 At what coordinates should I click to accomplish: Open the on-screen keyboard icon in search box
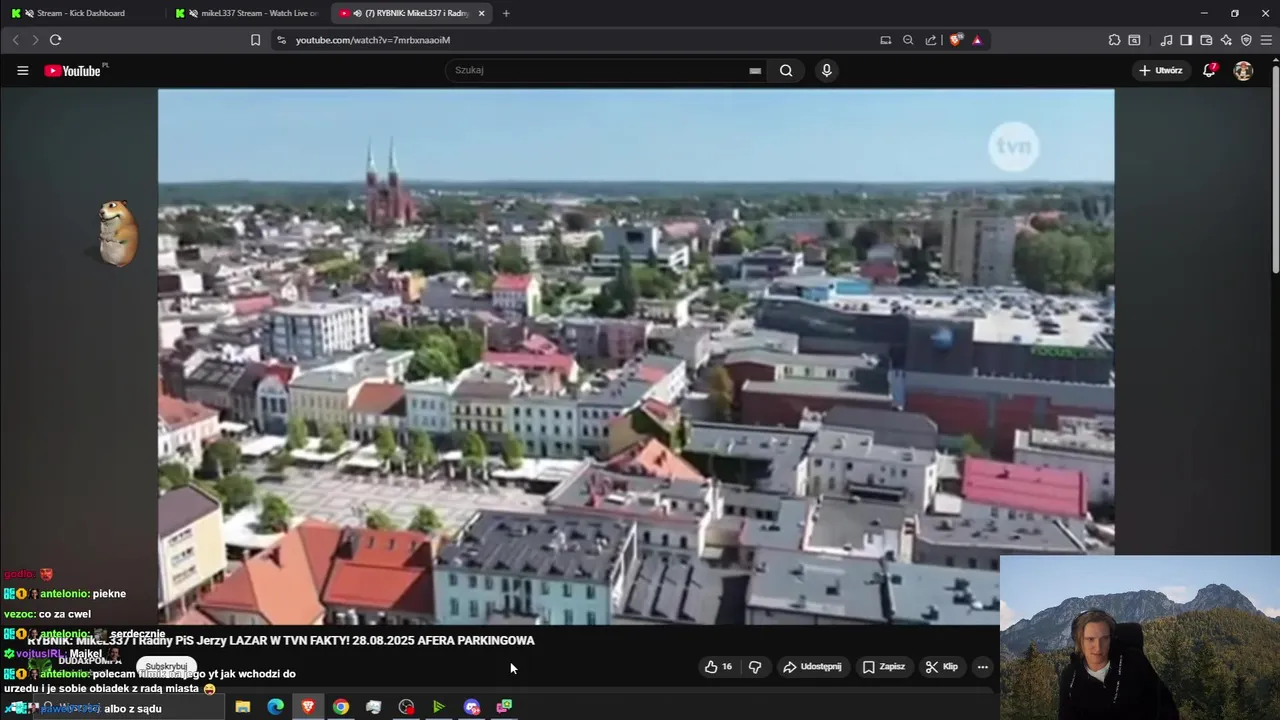[755, 71]
